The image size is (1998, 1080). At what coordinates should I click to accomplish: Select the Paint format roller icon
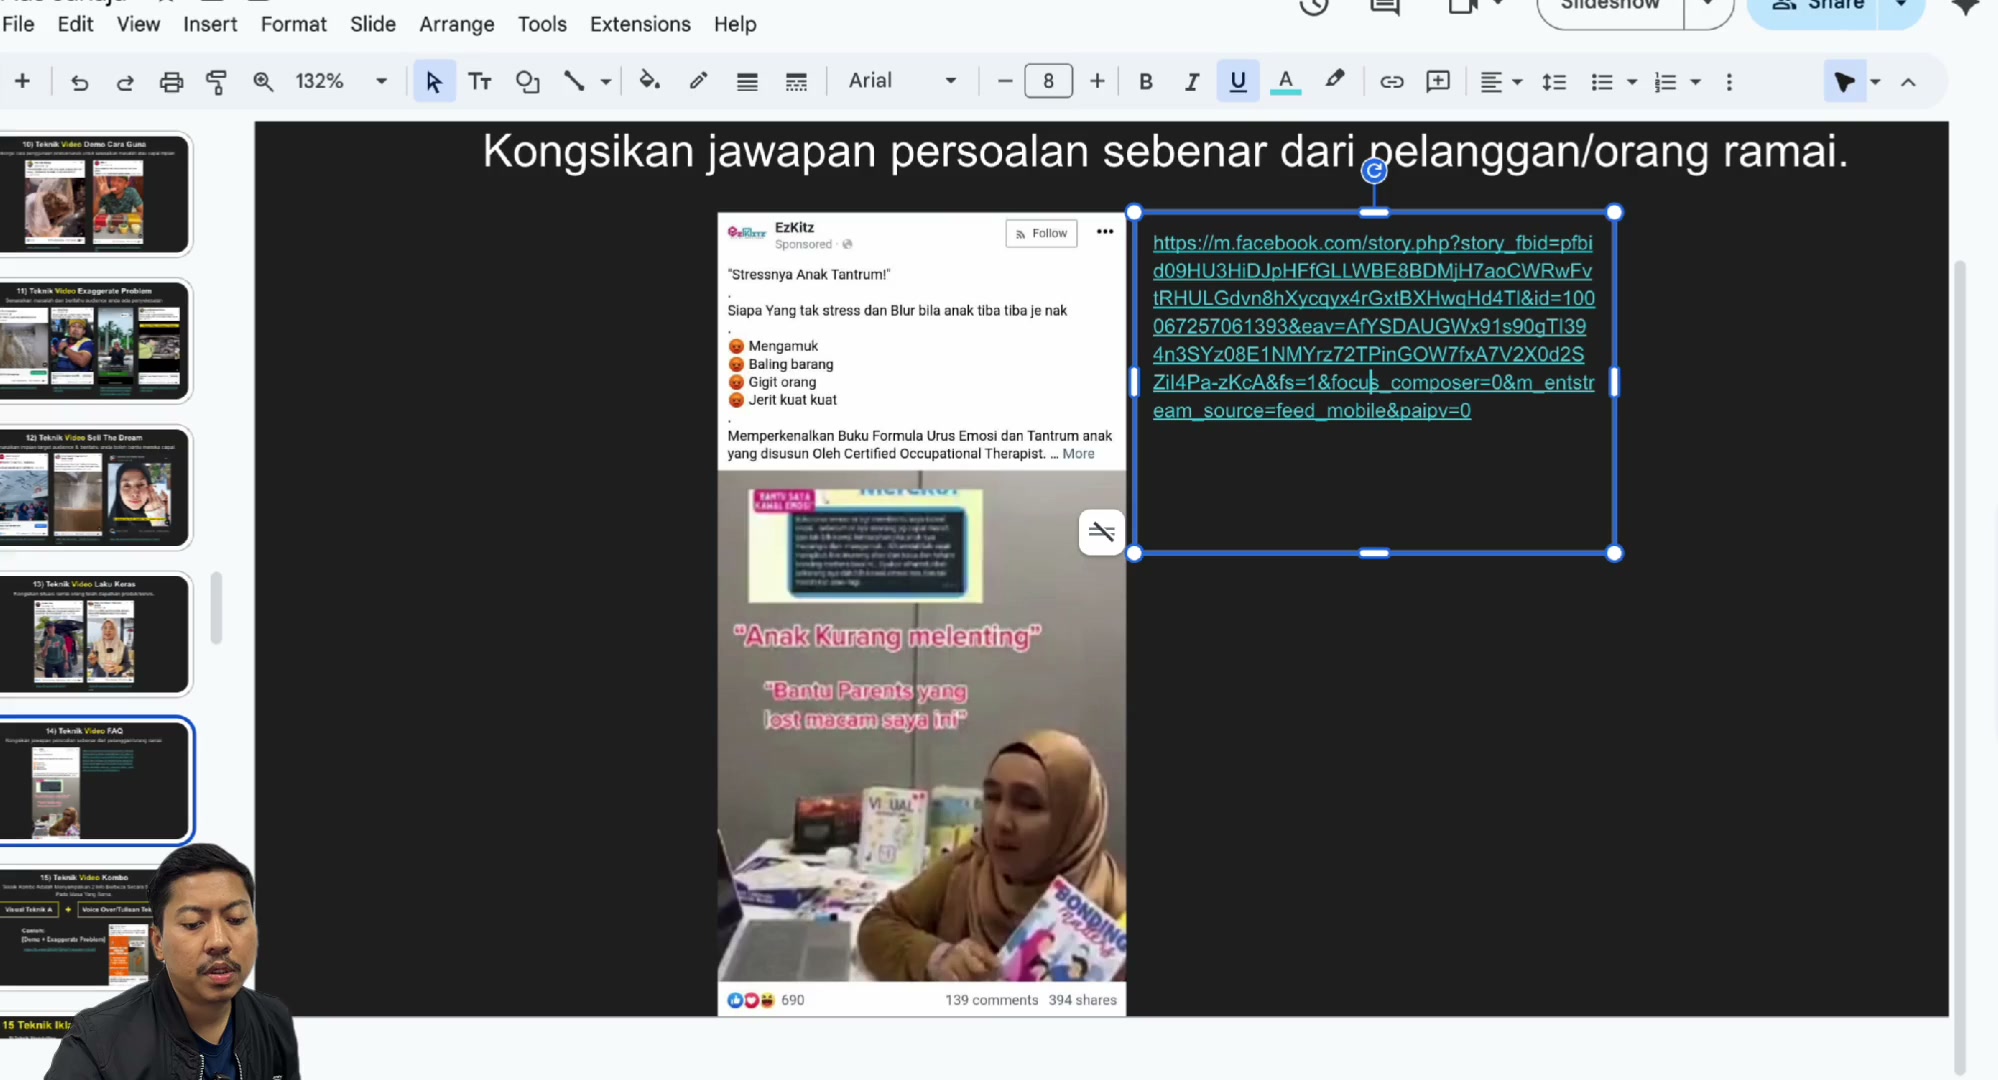(x=216, y=82)
